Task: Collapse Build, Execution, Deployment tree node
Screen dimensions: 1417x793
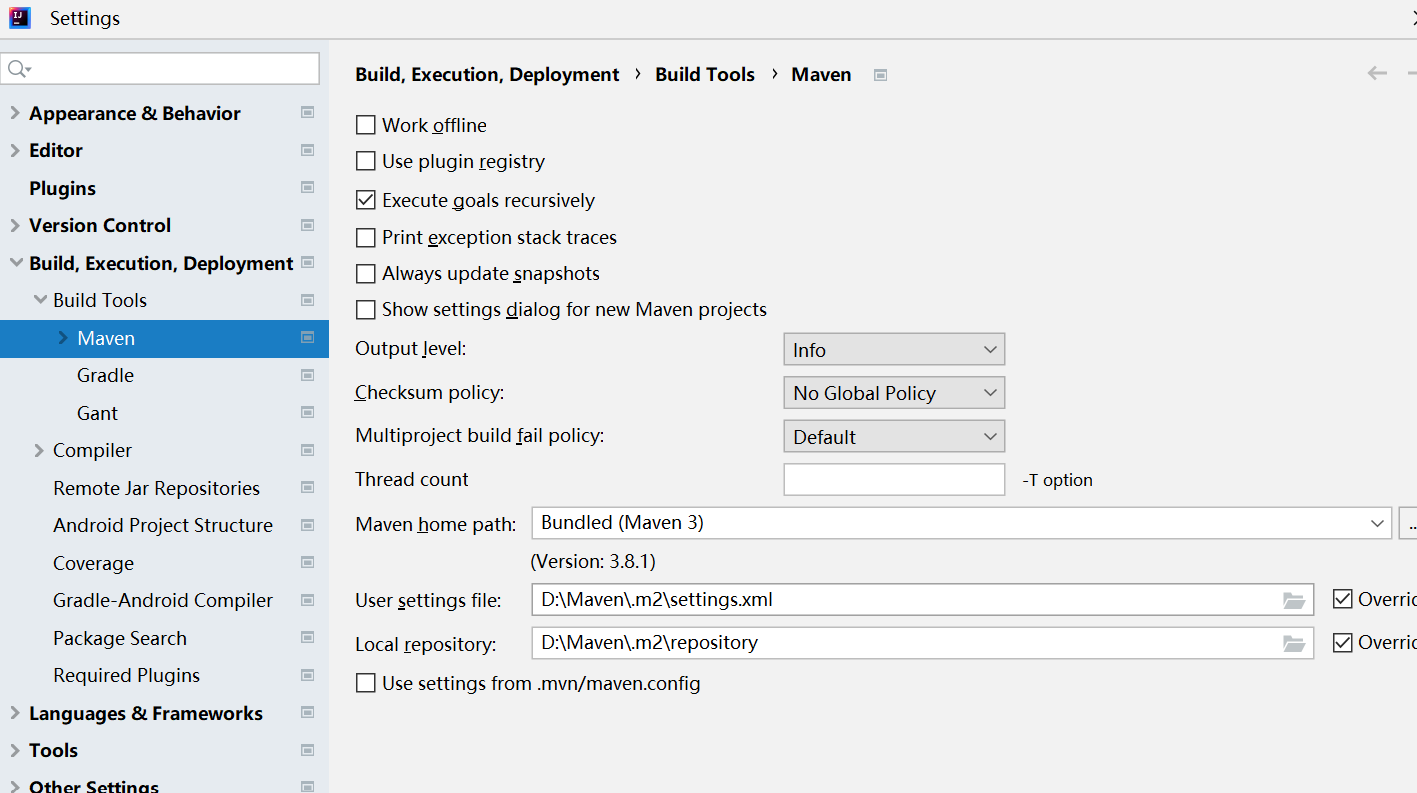Action: (15, 263)
